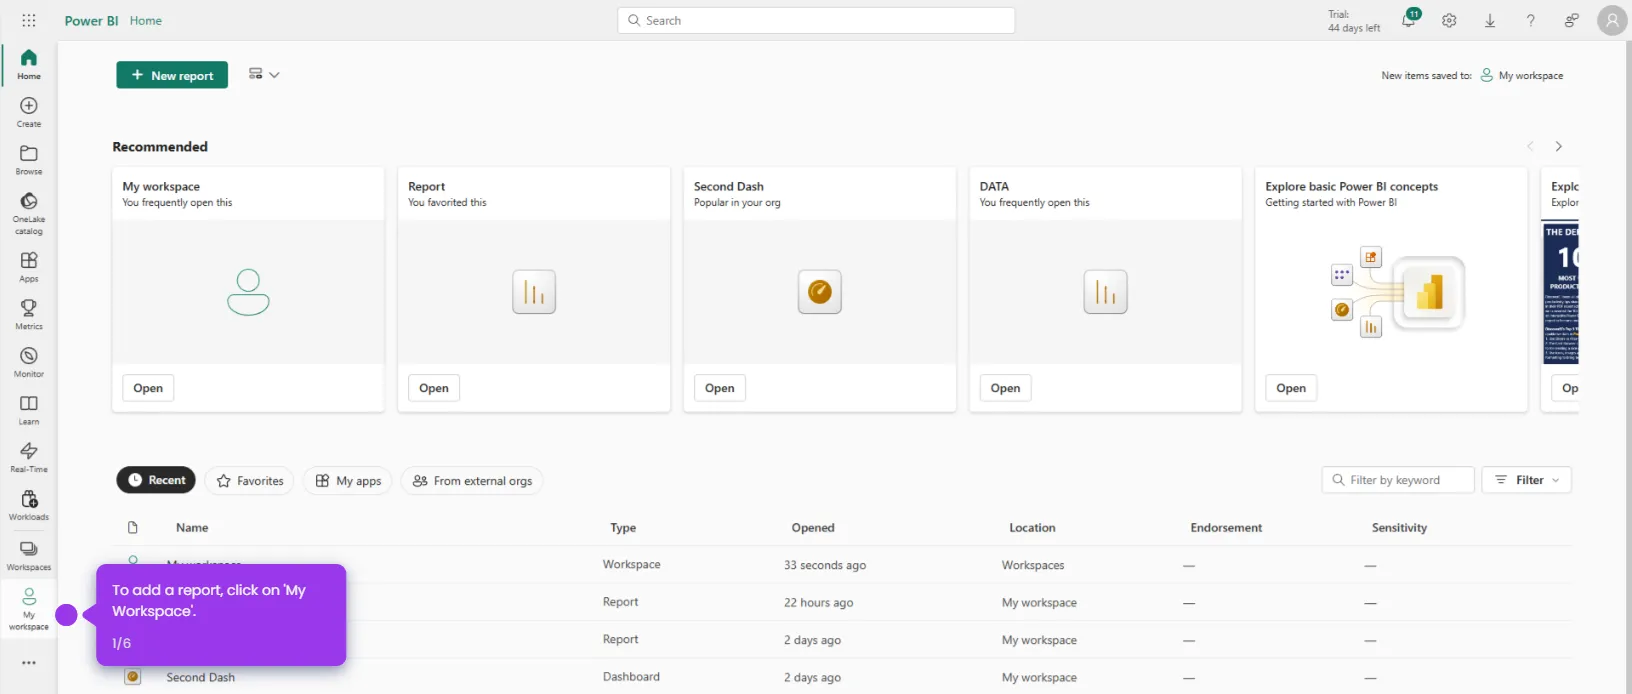Viewport: 1632px width, 694px height.
Task: Open the account profile avatar
Action: click(x=1612, y=20)
